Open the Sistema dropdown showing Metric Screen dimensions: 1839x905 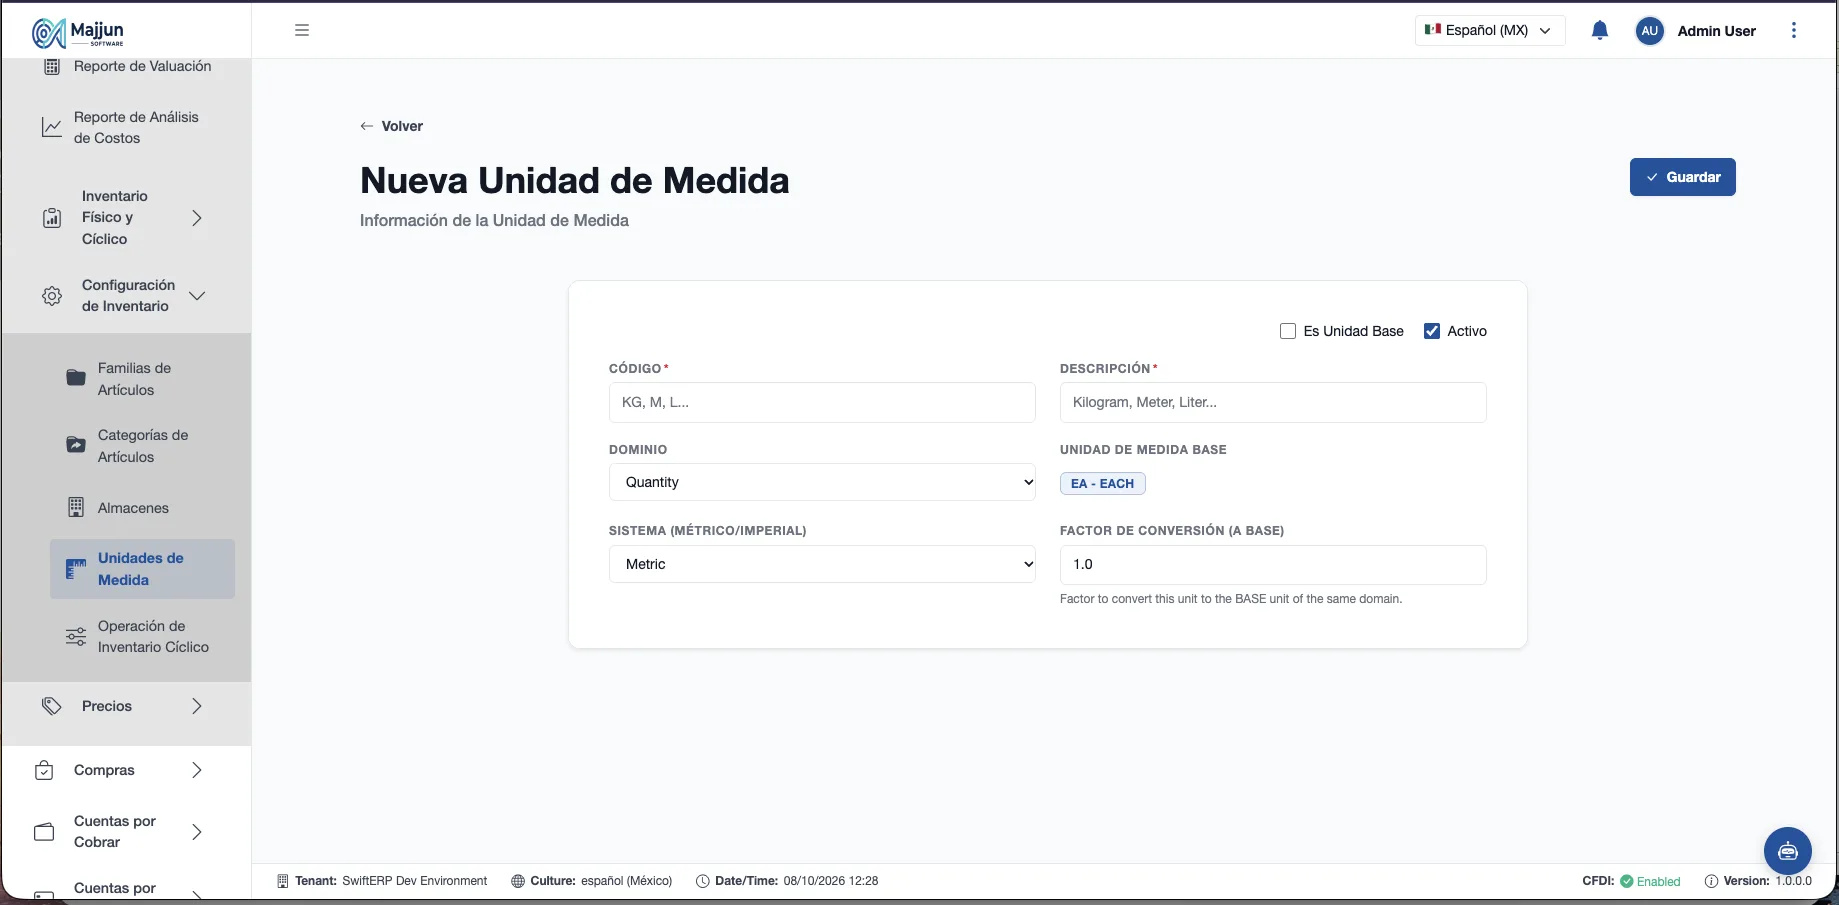coord(822,564)
